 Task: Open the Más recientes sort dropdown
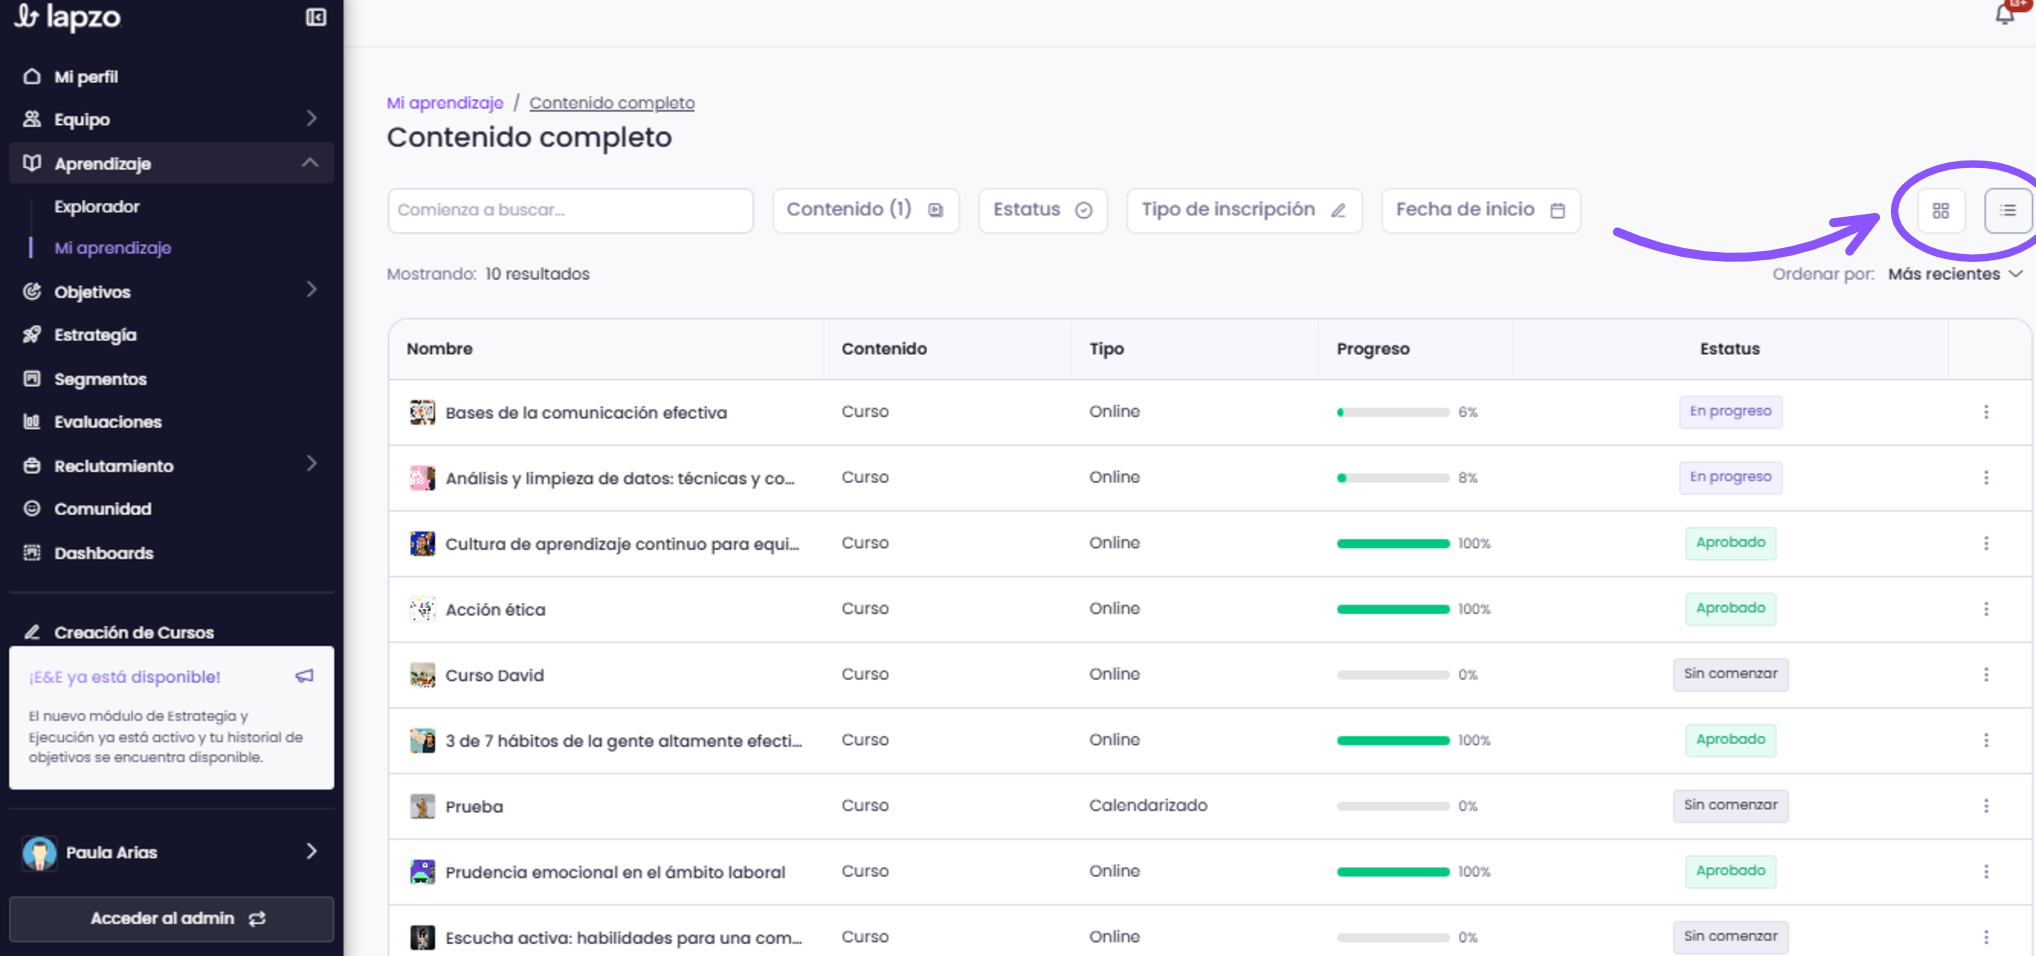click(x=1955, y=274)
